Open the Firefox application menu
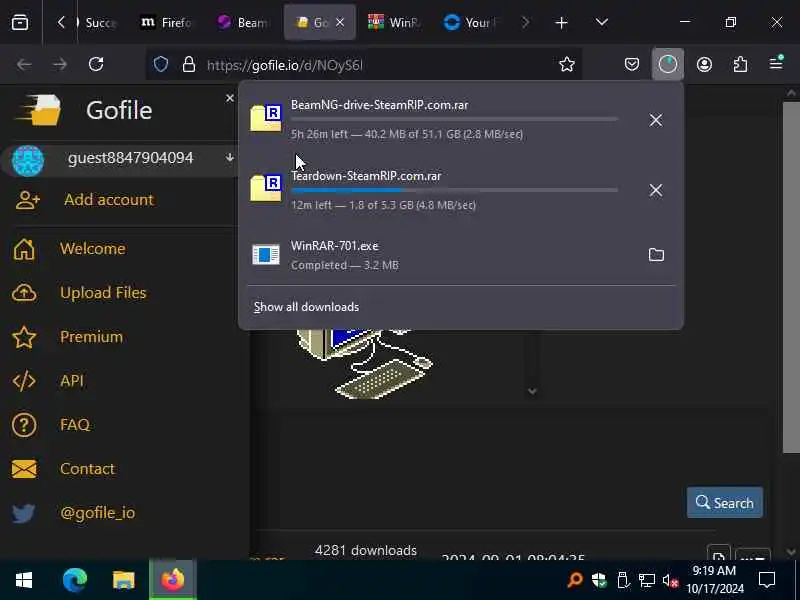 tap(776, 63)
